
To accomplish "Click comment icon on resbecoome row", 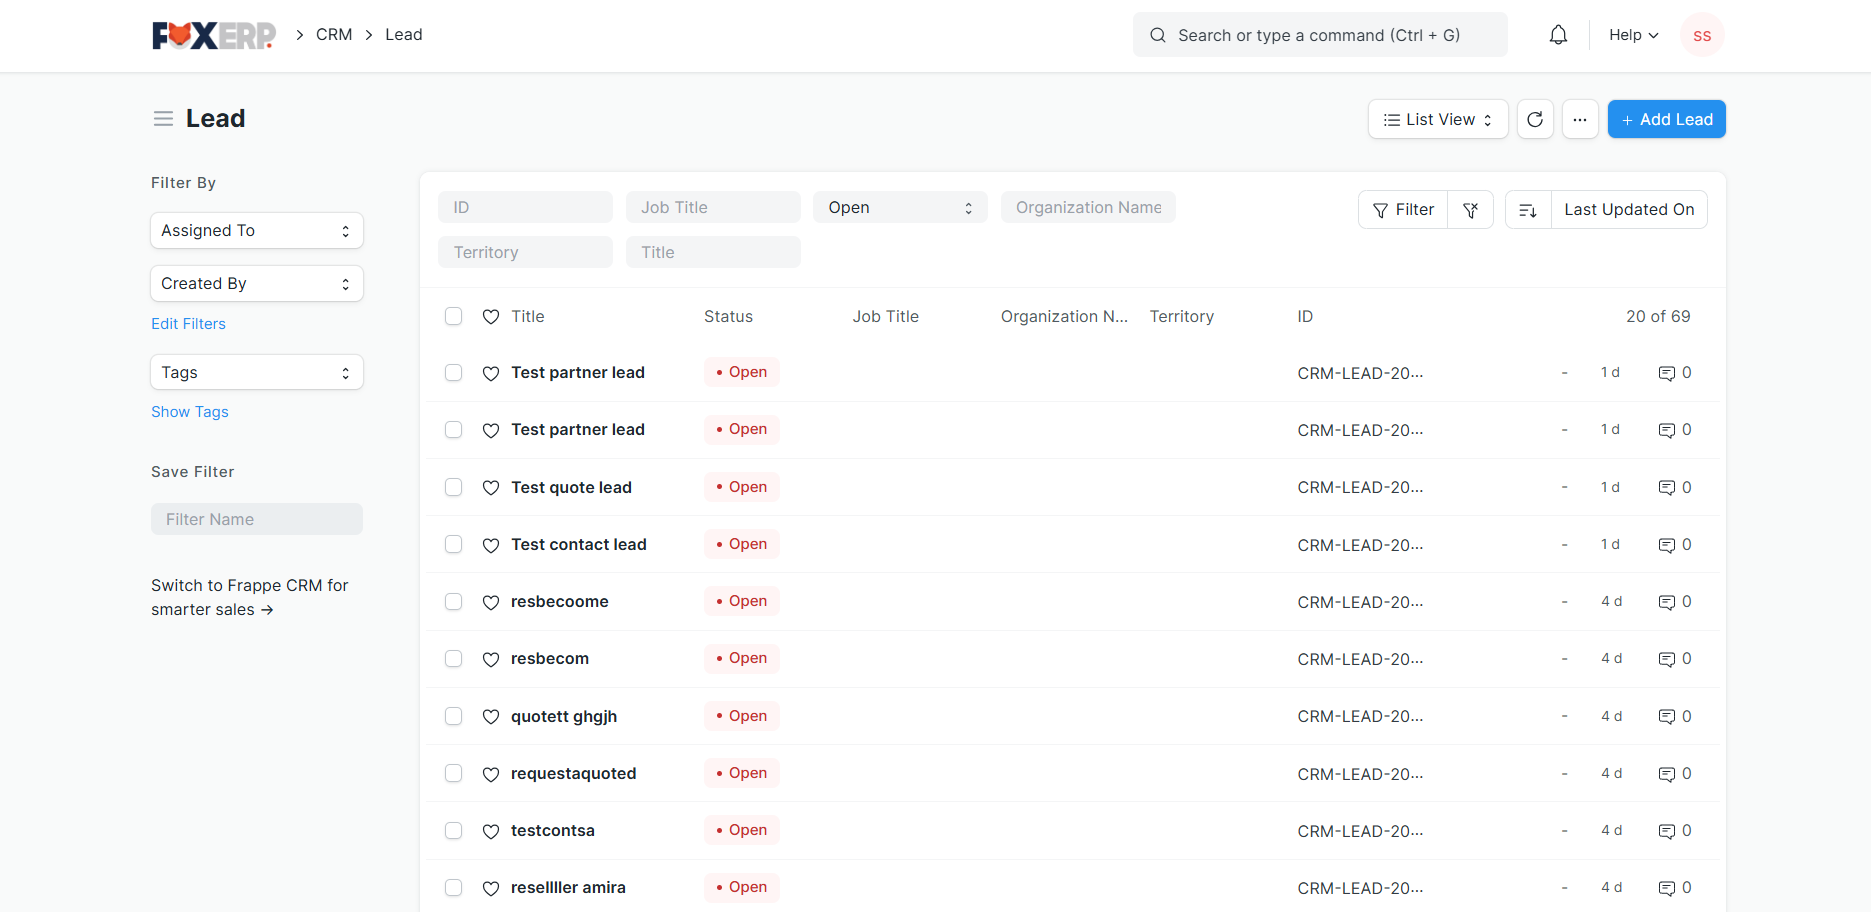I will [1667, 602].
